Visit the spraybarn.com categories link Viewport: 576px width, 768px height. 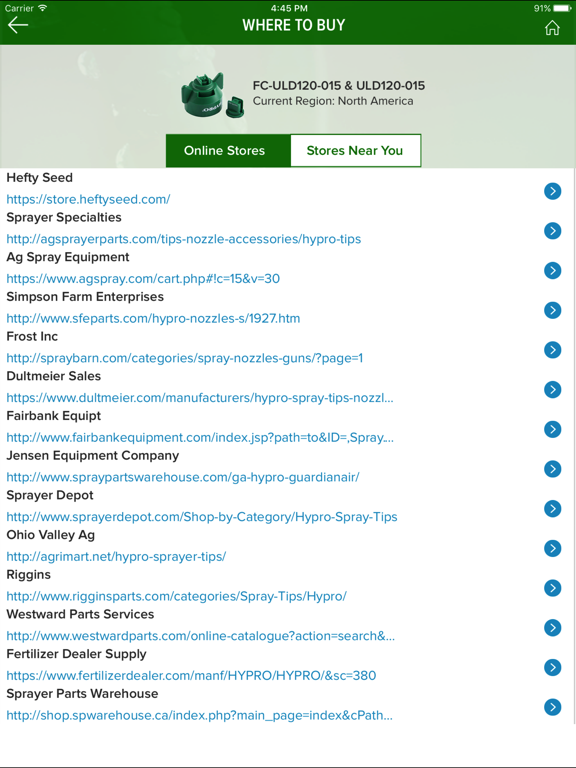pyautogui.click(x=185, y=358)
